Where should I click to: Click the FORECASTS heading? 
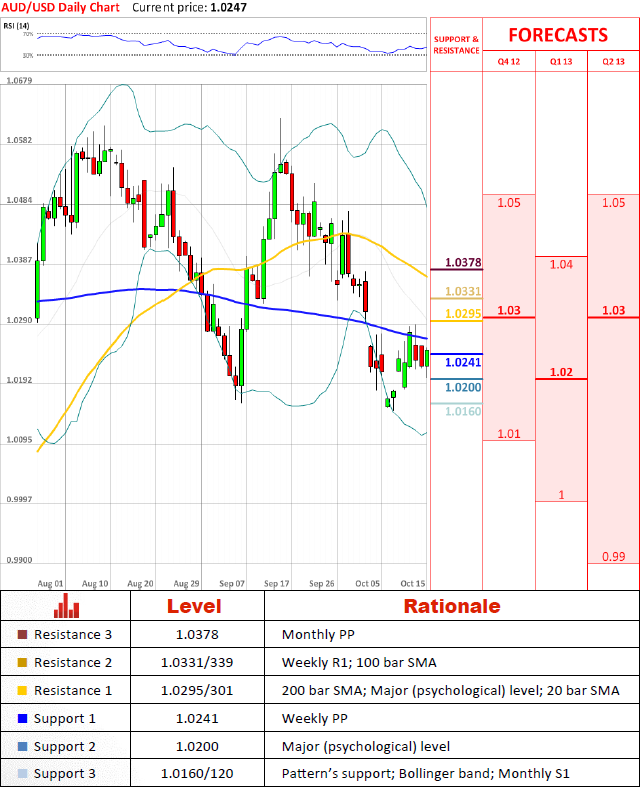click(x=557, y=35)
